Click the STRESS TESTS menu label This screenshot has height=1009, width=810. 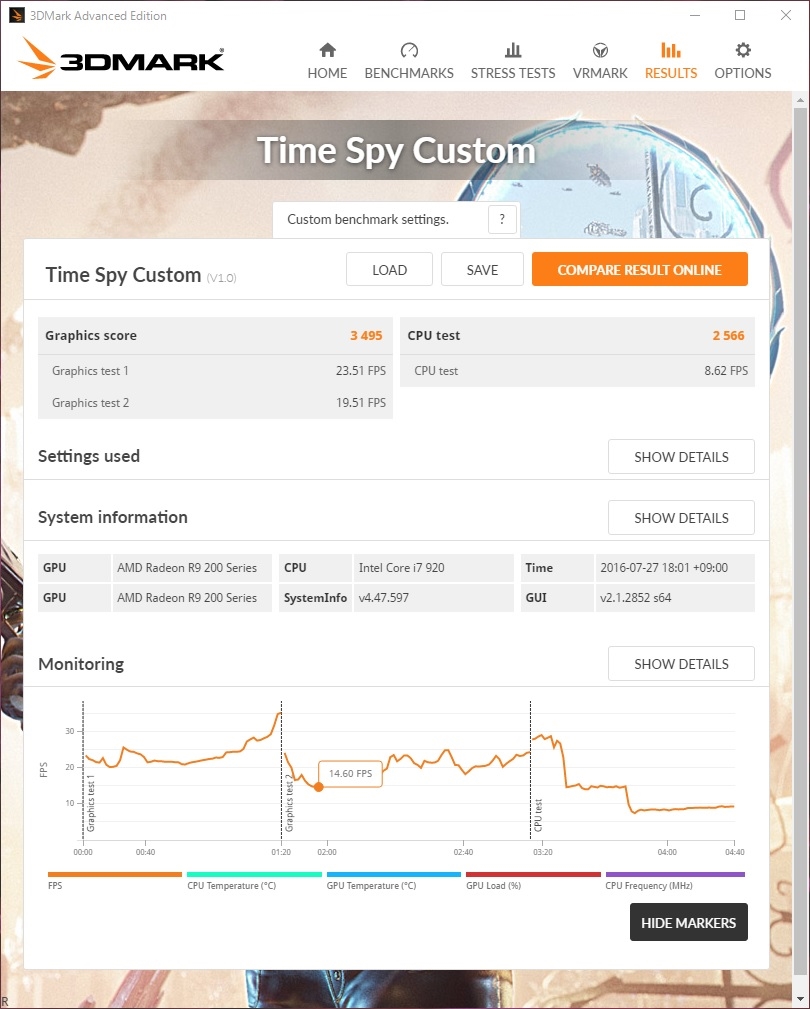[x=513, y=73]
